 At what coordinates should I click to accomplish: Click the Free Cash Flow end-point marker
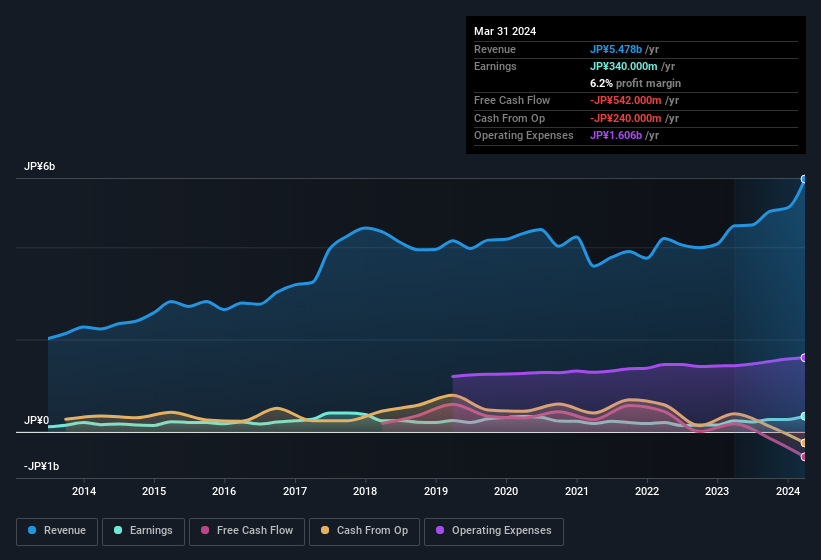point(803,457)
